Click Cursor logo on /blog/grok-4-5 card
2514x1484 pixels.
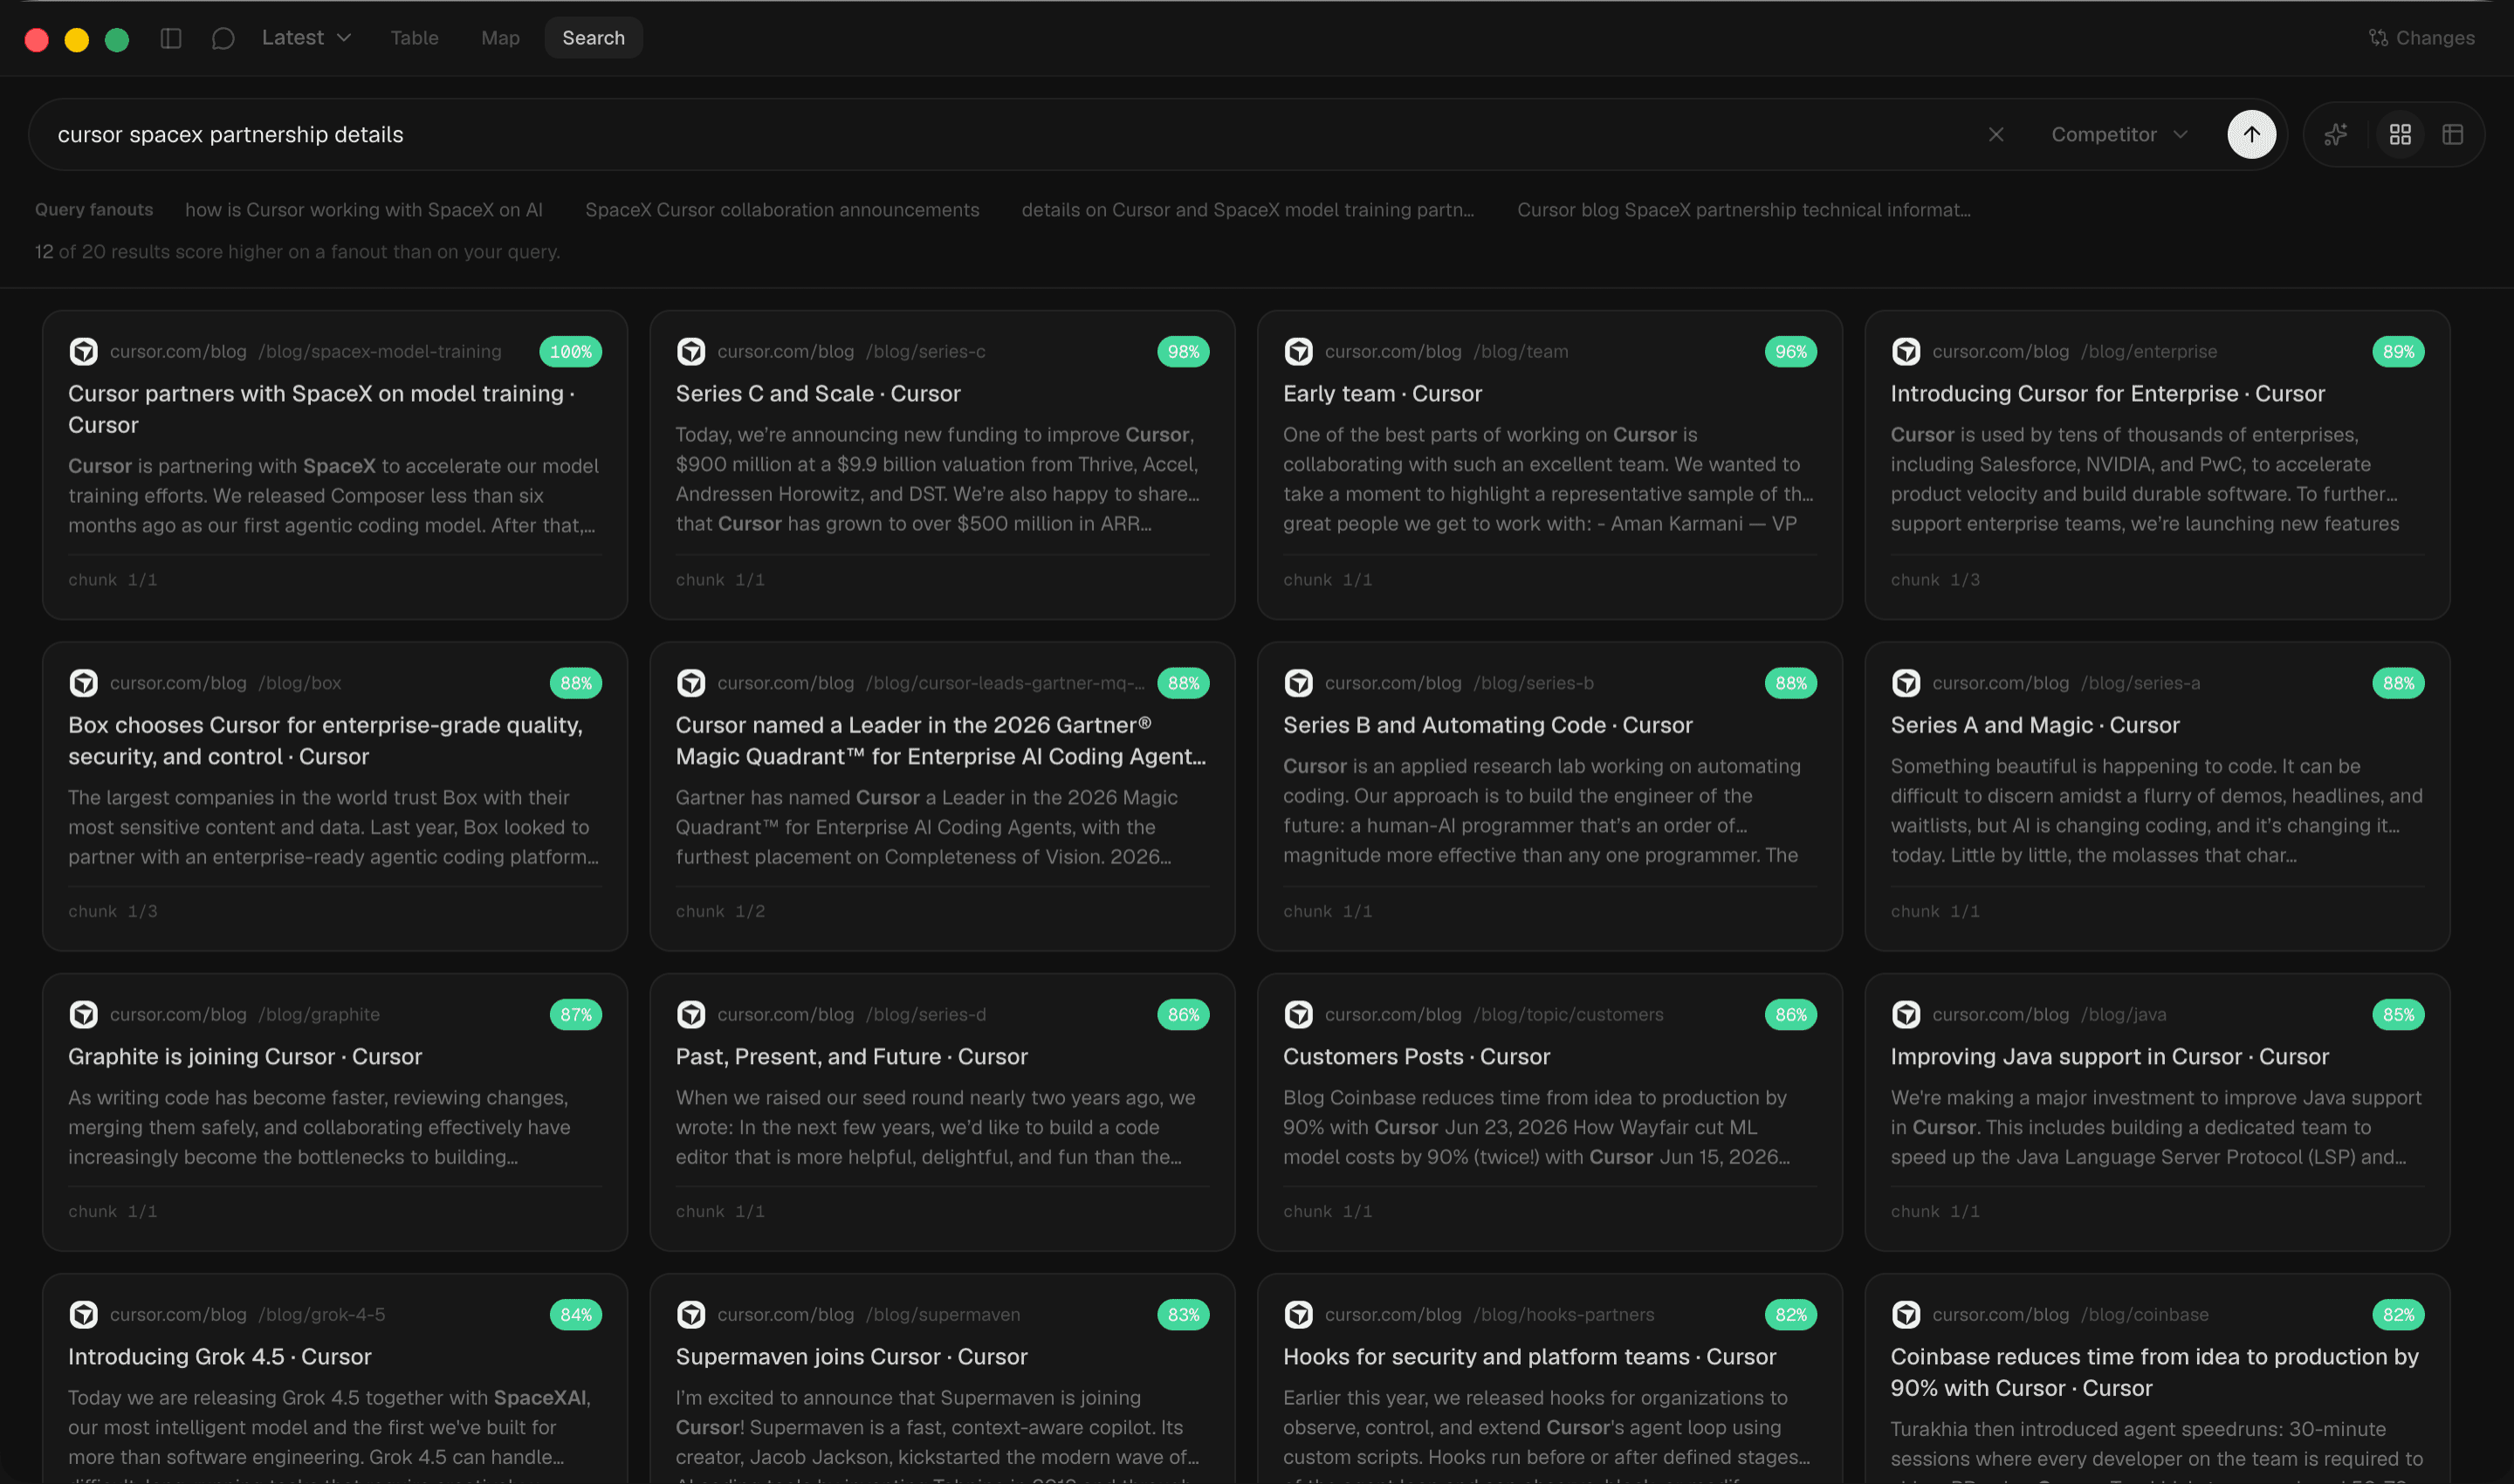83,1314
